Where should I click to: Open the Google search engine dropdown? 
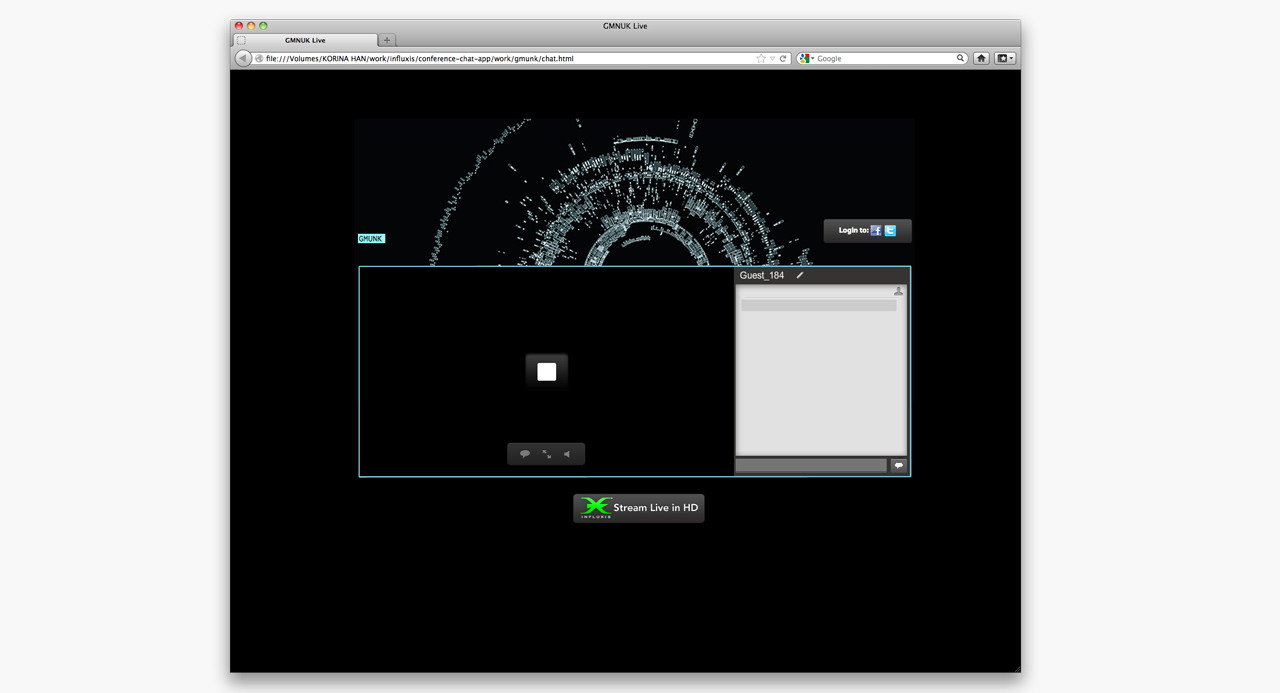tap(807, 59)
